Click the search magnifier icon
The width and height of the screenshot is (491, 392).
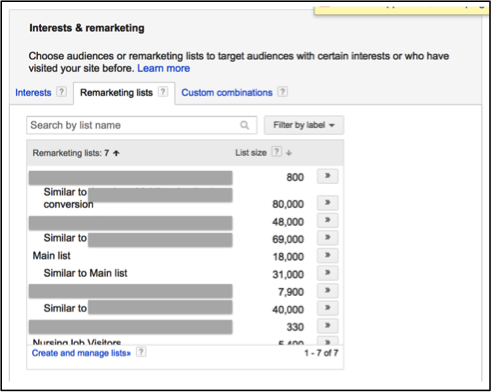(x=244, y=125)
